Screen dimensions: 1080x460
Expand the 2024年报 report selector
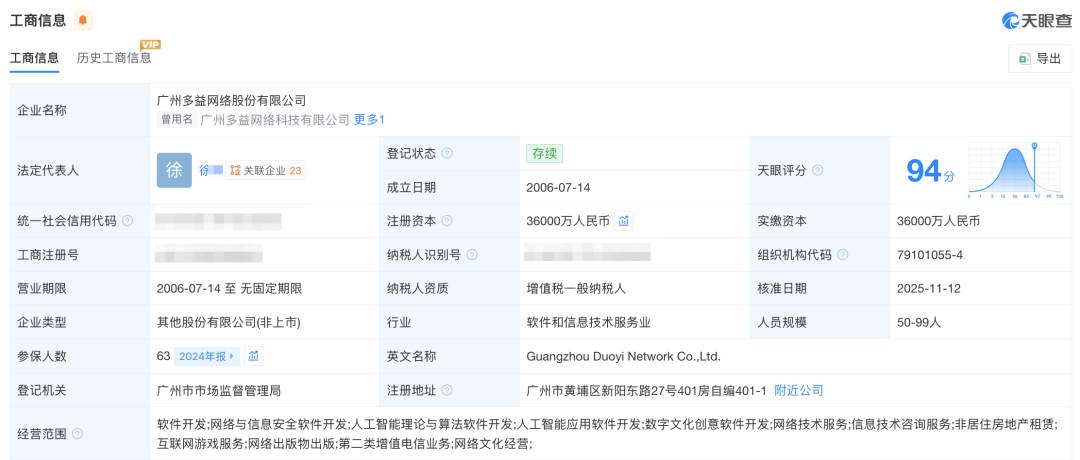pos(207,356)
